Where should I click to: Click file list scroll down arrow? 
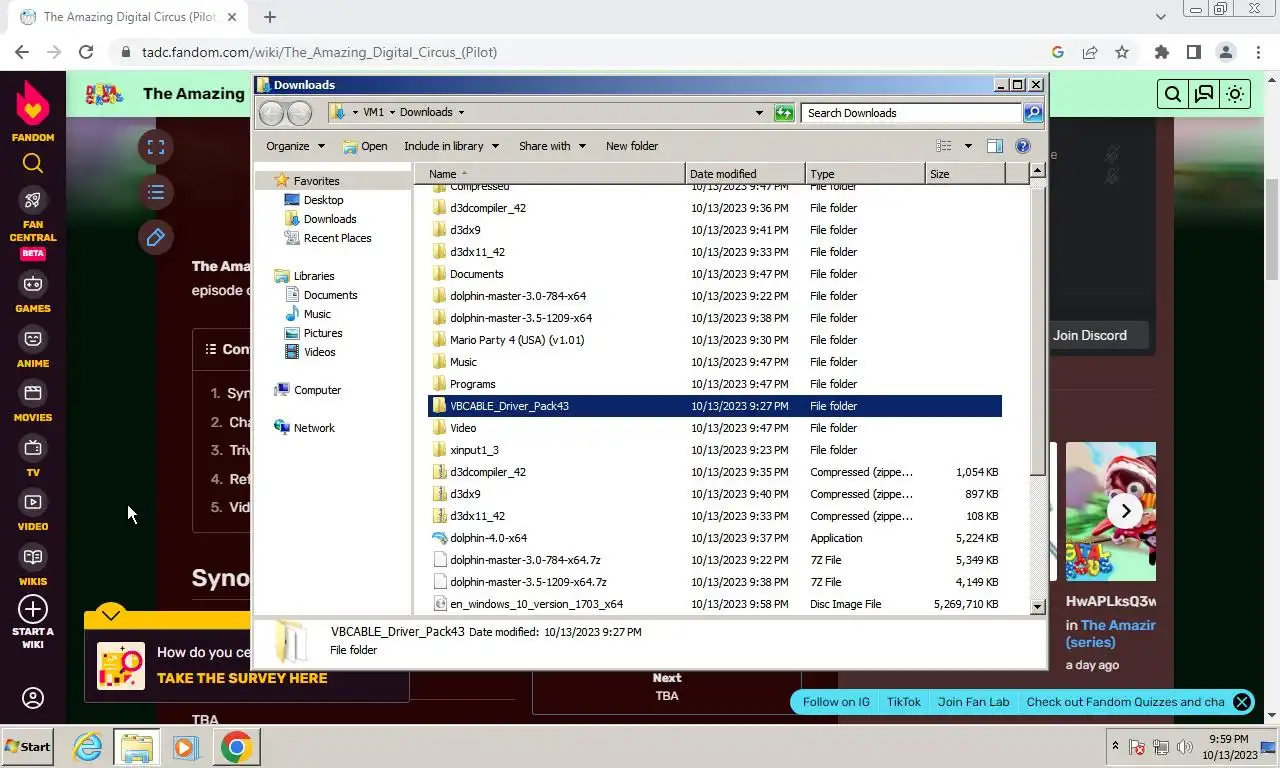pos(1037,606)
